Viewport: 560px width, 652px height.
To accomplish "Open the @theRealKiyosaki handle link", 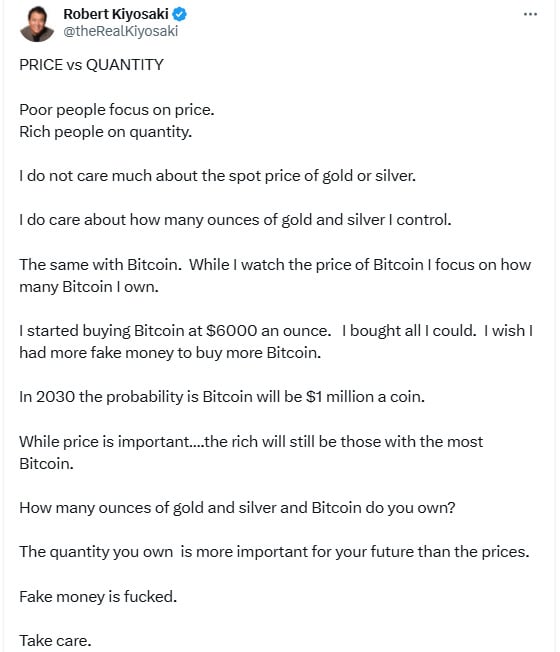I will pyautogui.click(x=121, y=31).
